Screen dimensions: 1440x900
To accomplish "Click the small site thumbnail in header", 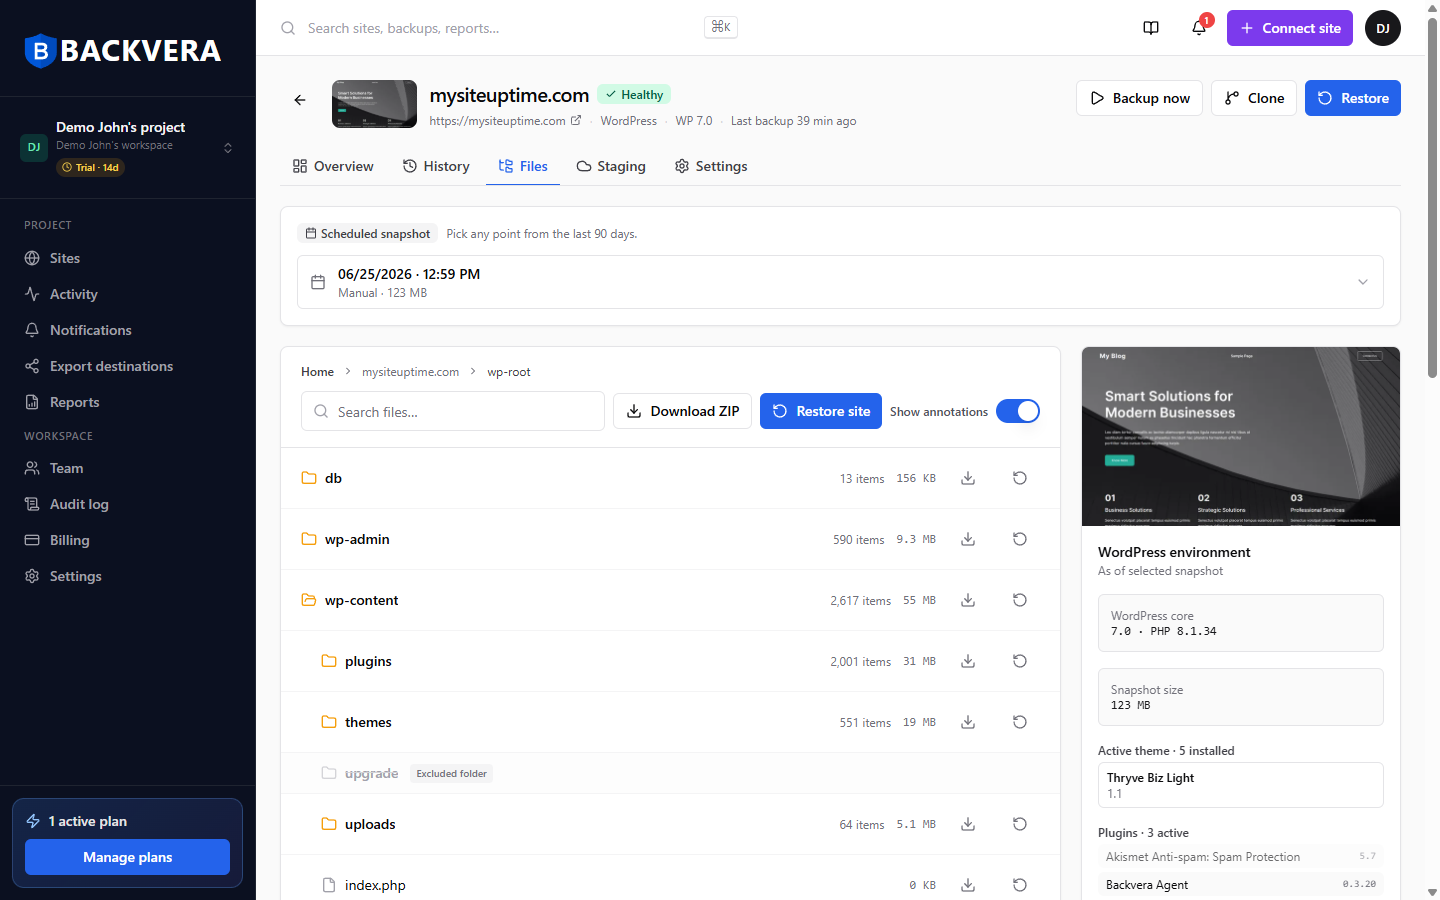I will coord(374,104).
